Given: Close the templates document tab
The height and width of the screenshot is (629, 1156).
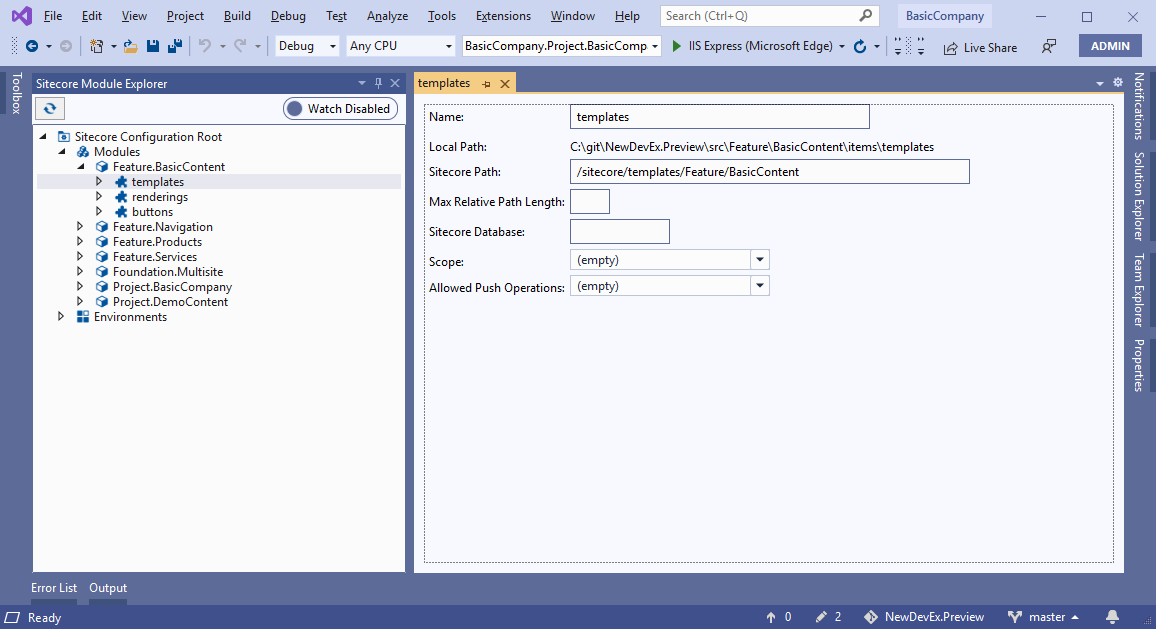Looking at the screenshot, I should click(505, 84).
